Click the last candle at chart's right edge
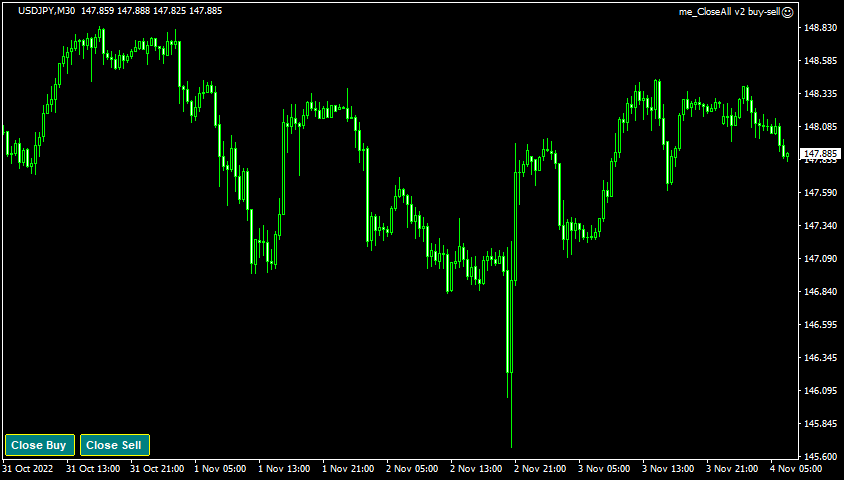The height and width of the screenshot is (480, 844). [787, 155]
